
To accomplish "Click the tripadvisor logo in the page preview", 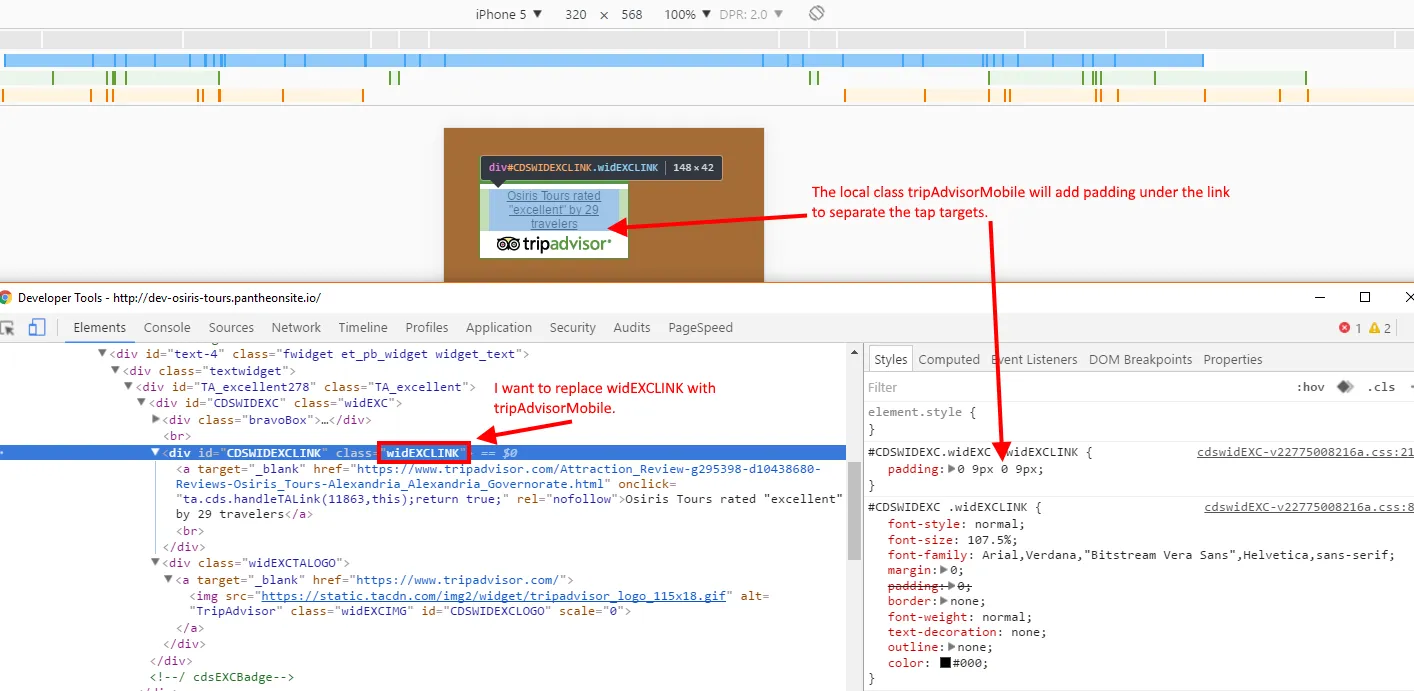I will 553,244.
